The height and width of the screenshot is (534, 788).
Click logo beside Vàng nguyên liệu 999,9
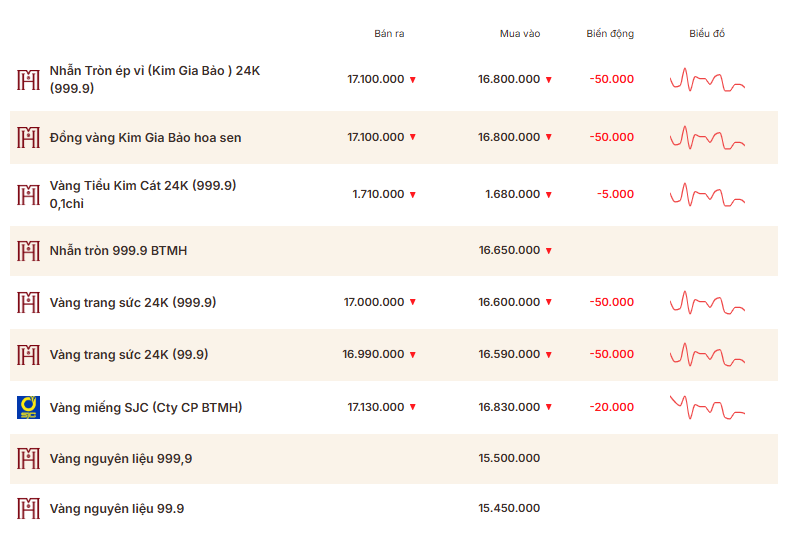[29, 459]
